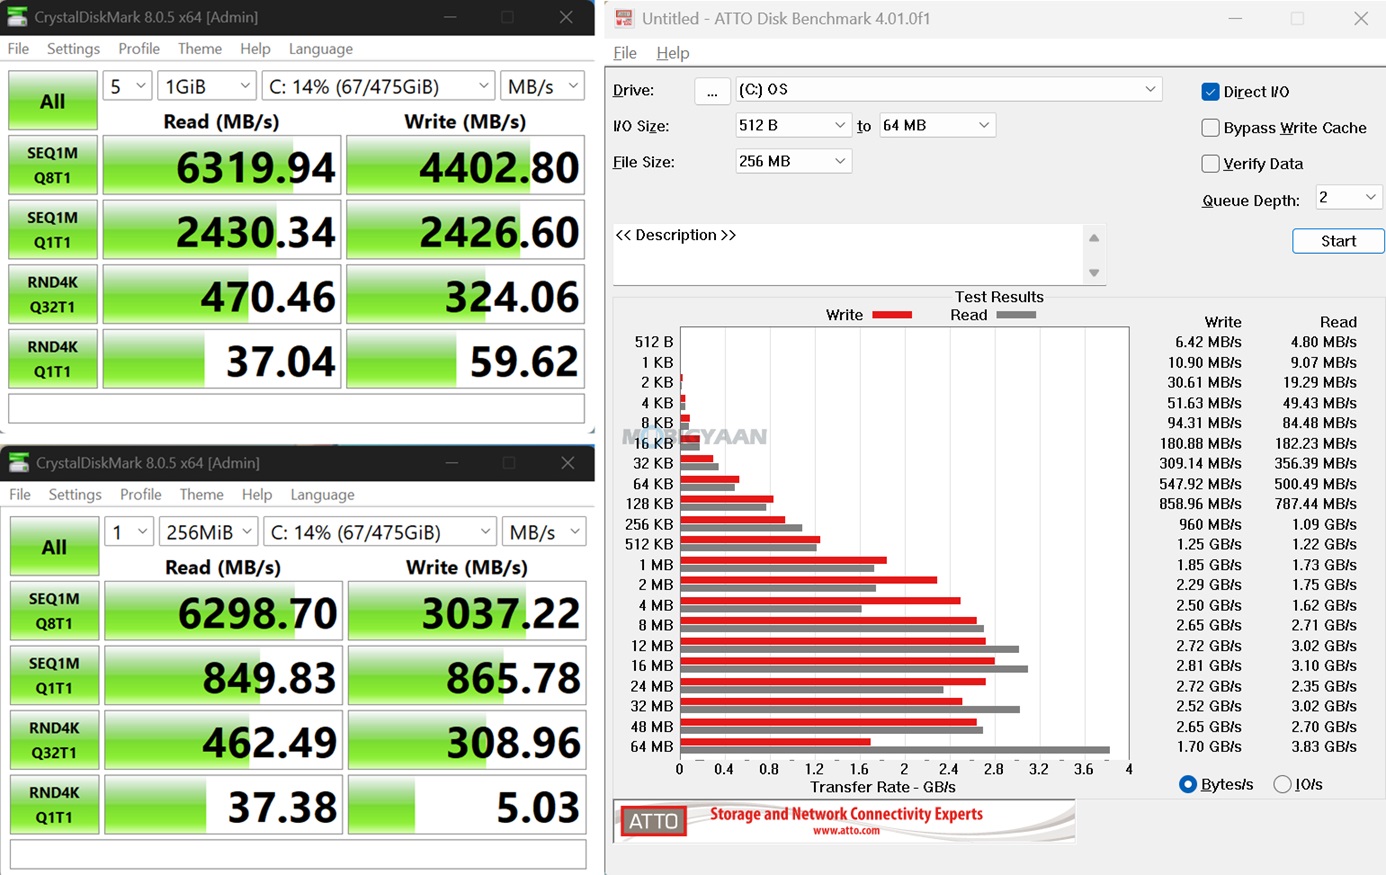Open the drive dropdown in the 1GiB CrystalDiskMark window
The width and height of the screenshot is (1386, 875).
[379, 87]
